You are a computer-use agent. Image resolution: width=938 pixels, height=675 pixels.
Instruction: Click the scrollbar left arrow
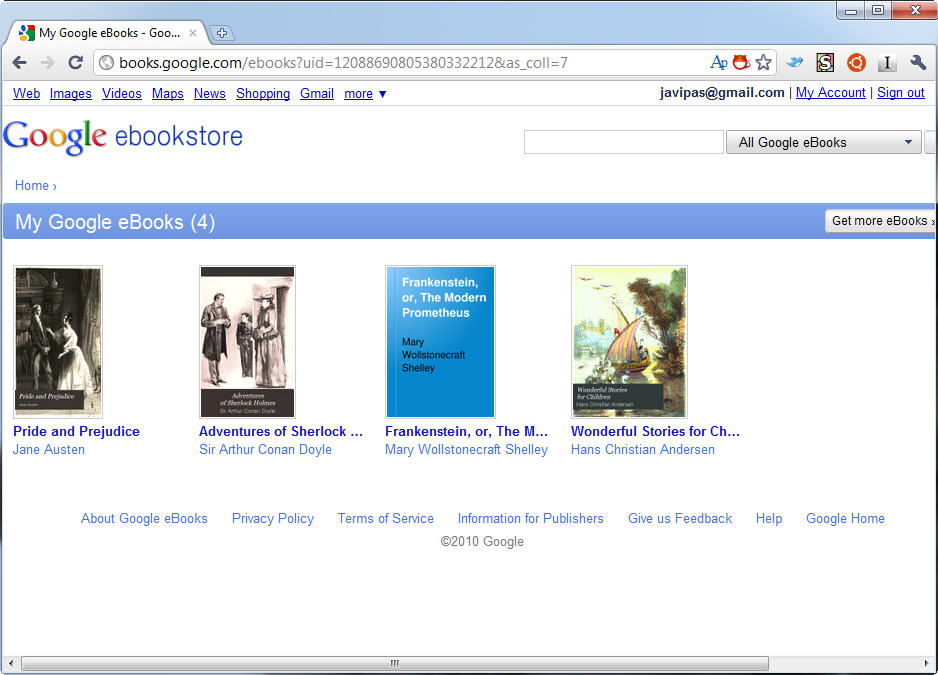click(x=10, y=663)
